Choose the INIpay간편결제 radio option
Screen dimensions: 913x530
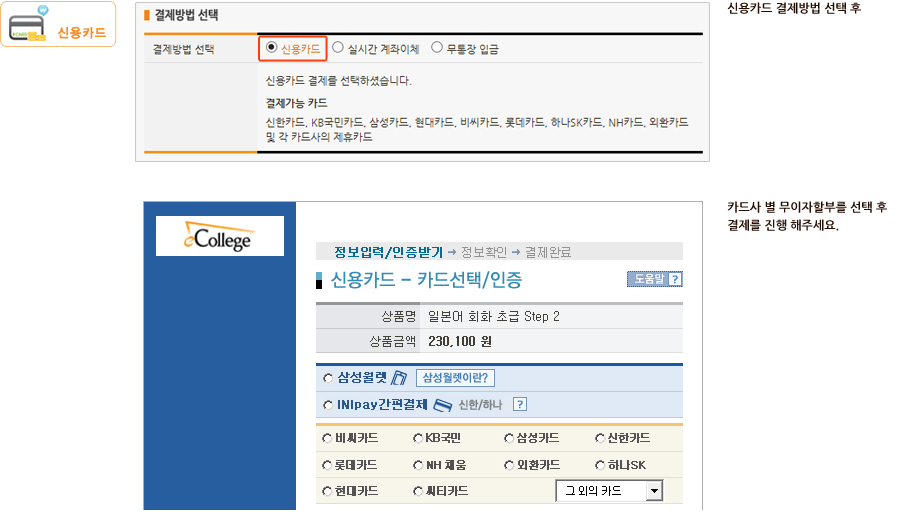[x=328, y=405]
